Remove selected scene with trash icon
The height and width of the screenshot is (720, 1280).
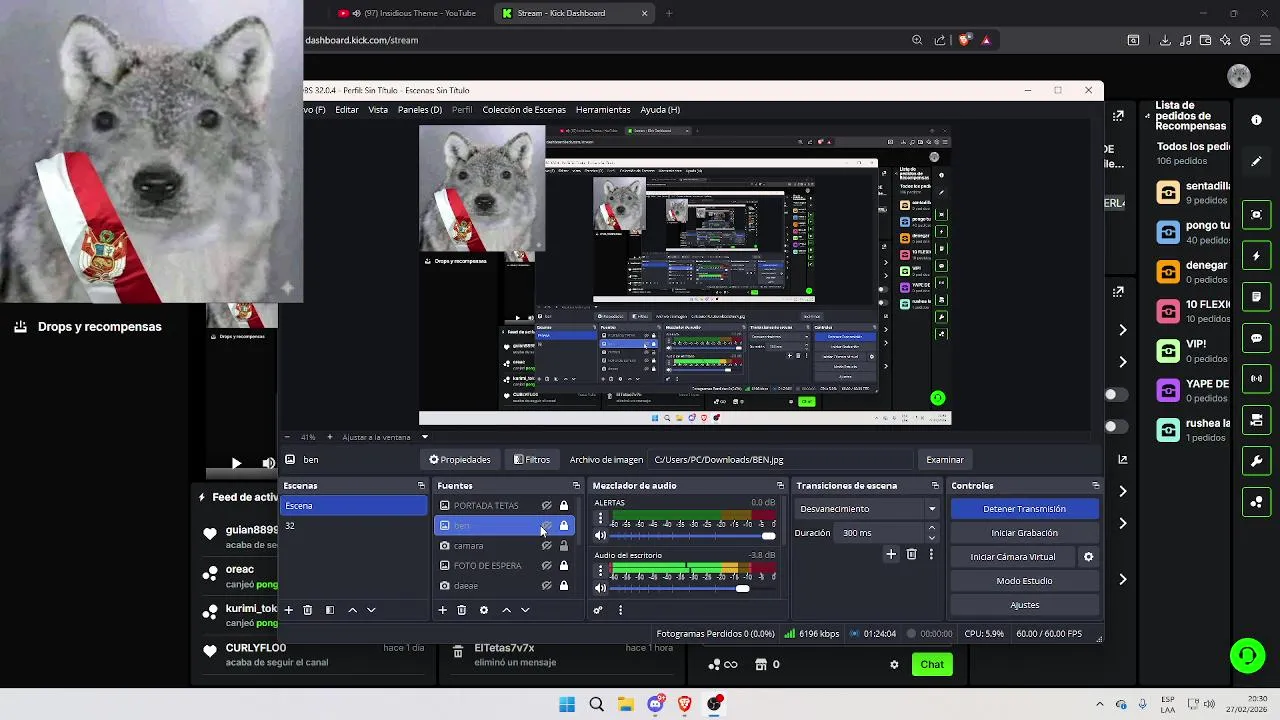click(308, 610)
